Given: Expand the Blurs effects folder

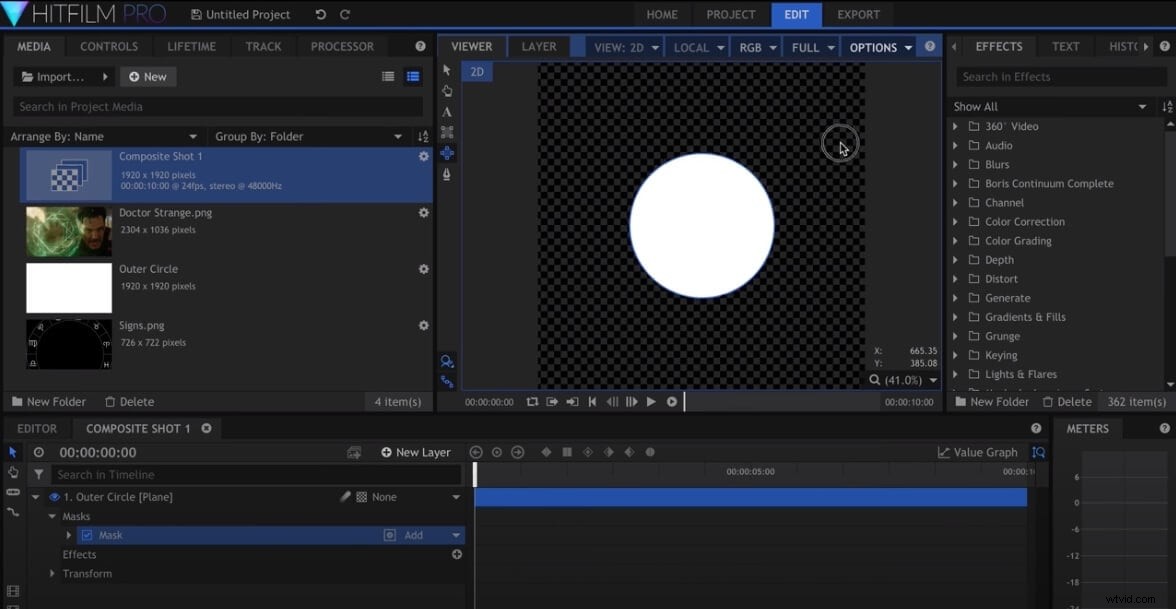Looking at the screenshot, I should [956, 164].
